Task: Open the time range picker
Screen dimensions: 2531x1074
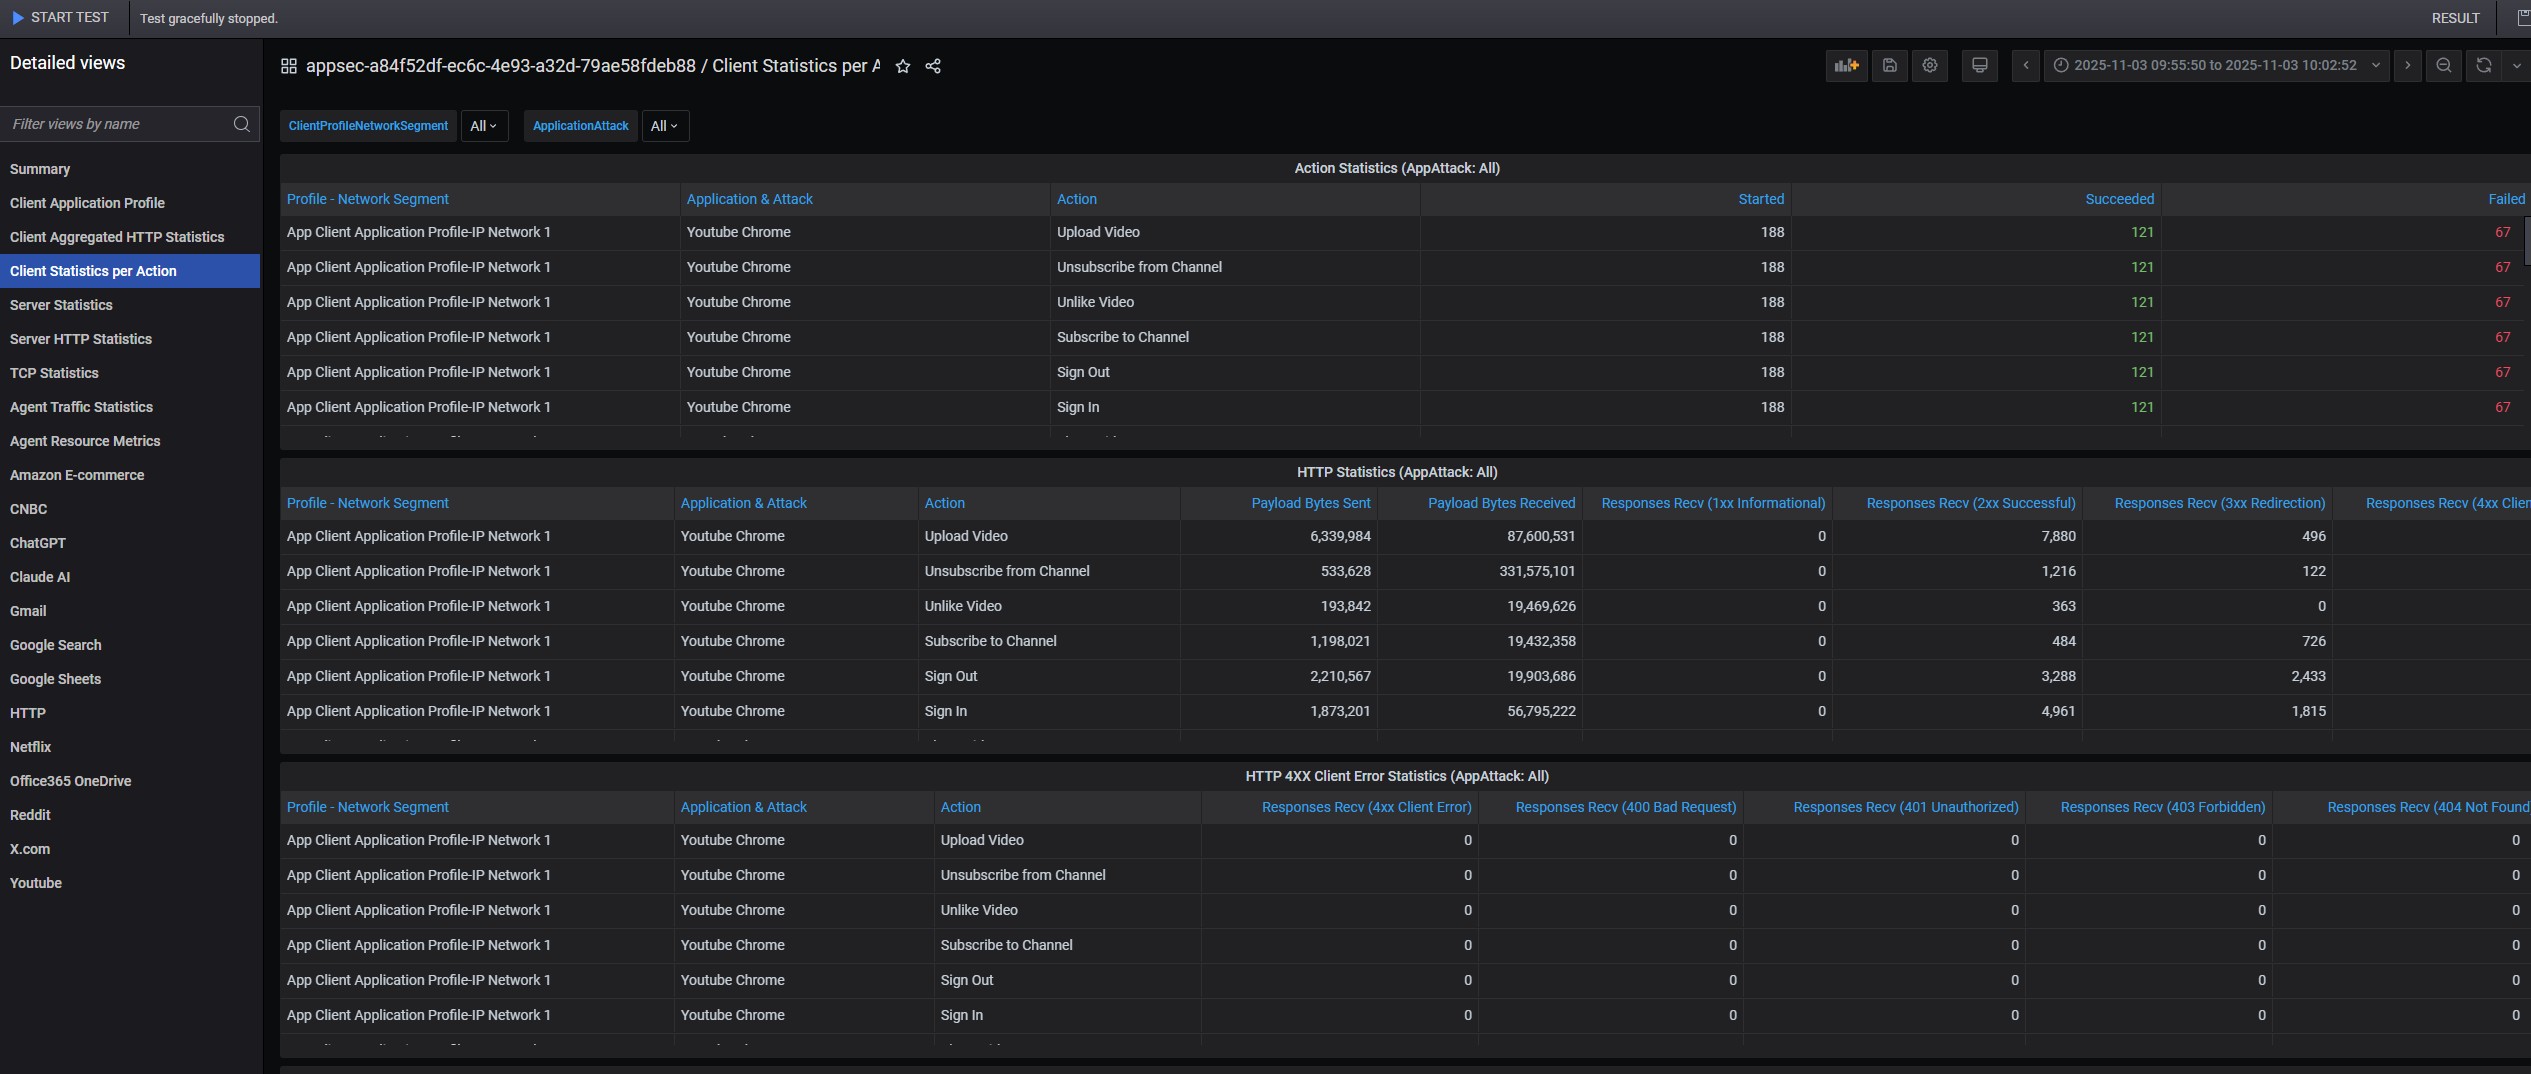Action: [x=2215, y=66]
